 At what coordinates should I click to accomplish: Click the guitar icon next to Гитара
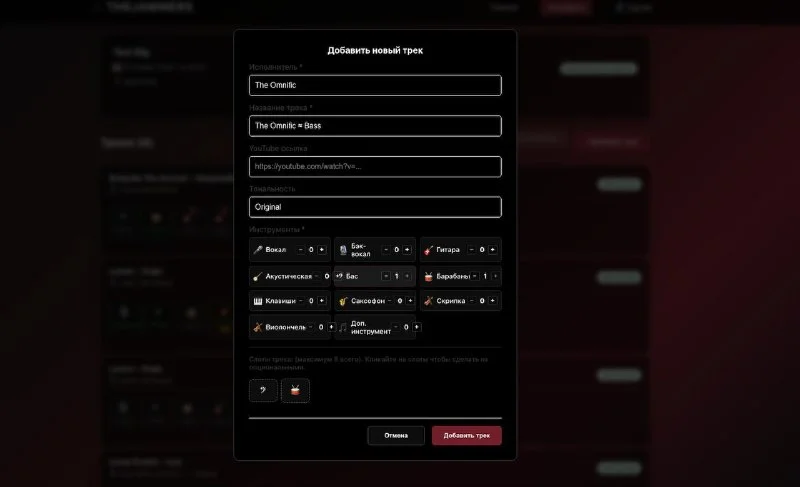(429, 250)
